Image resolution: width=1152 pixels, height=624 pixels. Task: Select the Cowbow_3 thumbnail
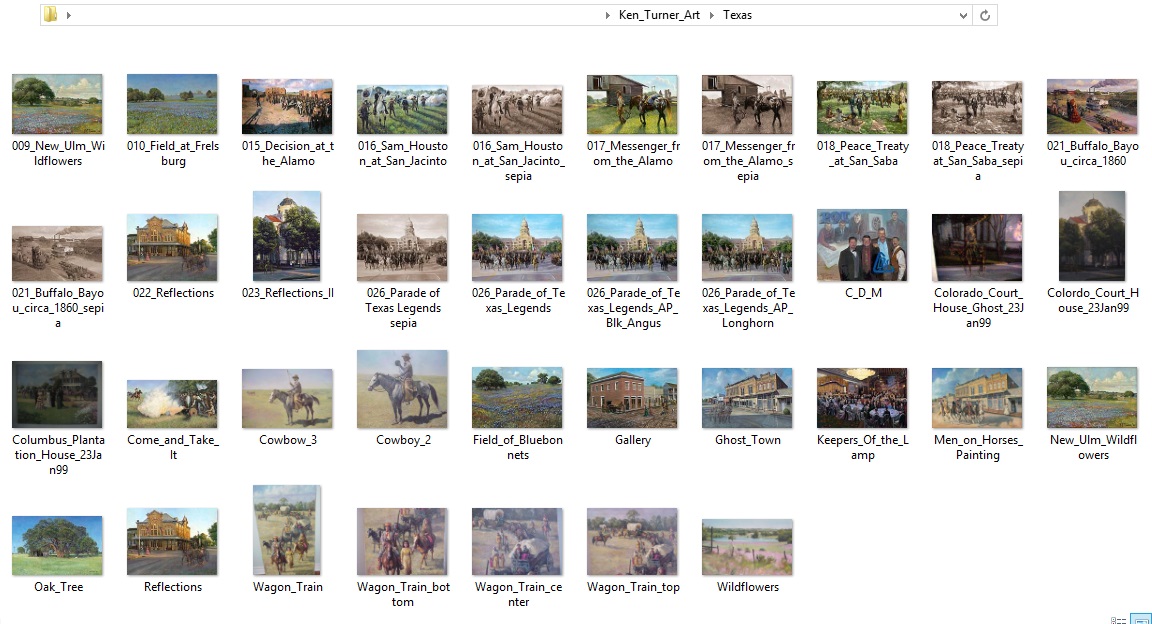click(287, 398)
